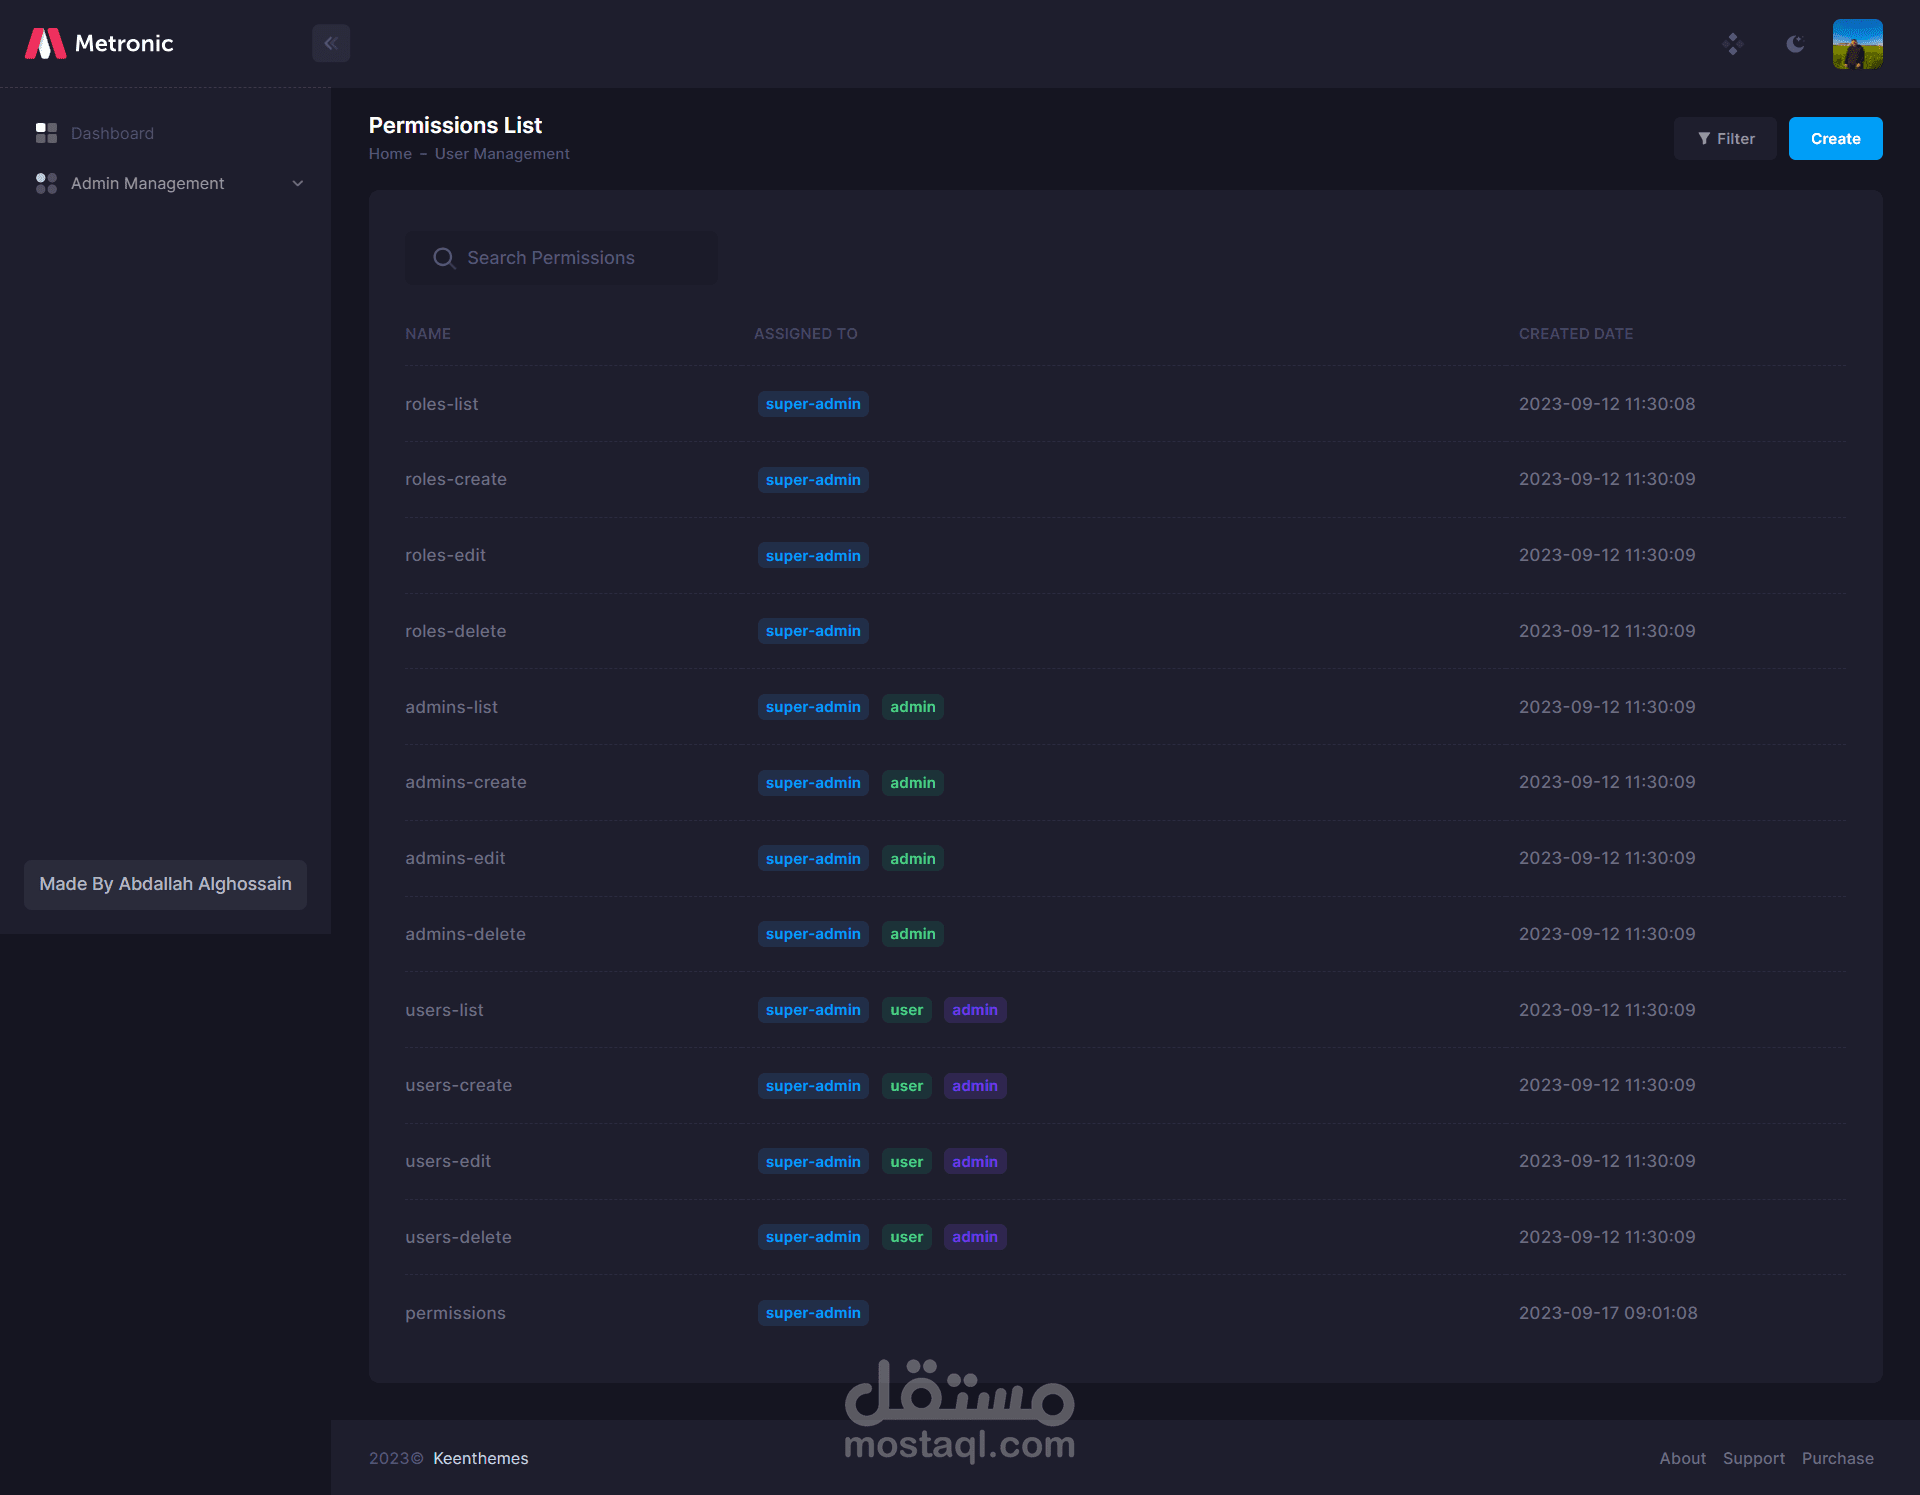Sort by the Created Date column header
Screen dimensions: 1920x1495
(1575, 334)
